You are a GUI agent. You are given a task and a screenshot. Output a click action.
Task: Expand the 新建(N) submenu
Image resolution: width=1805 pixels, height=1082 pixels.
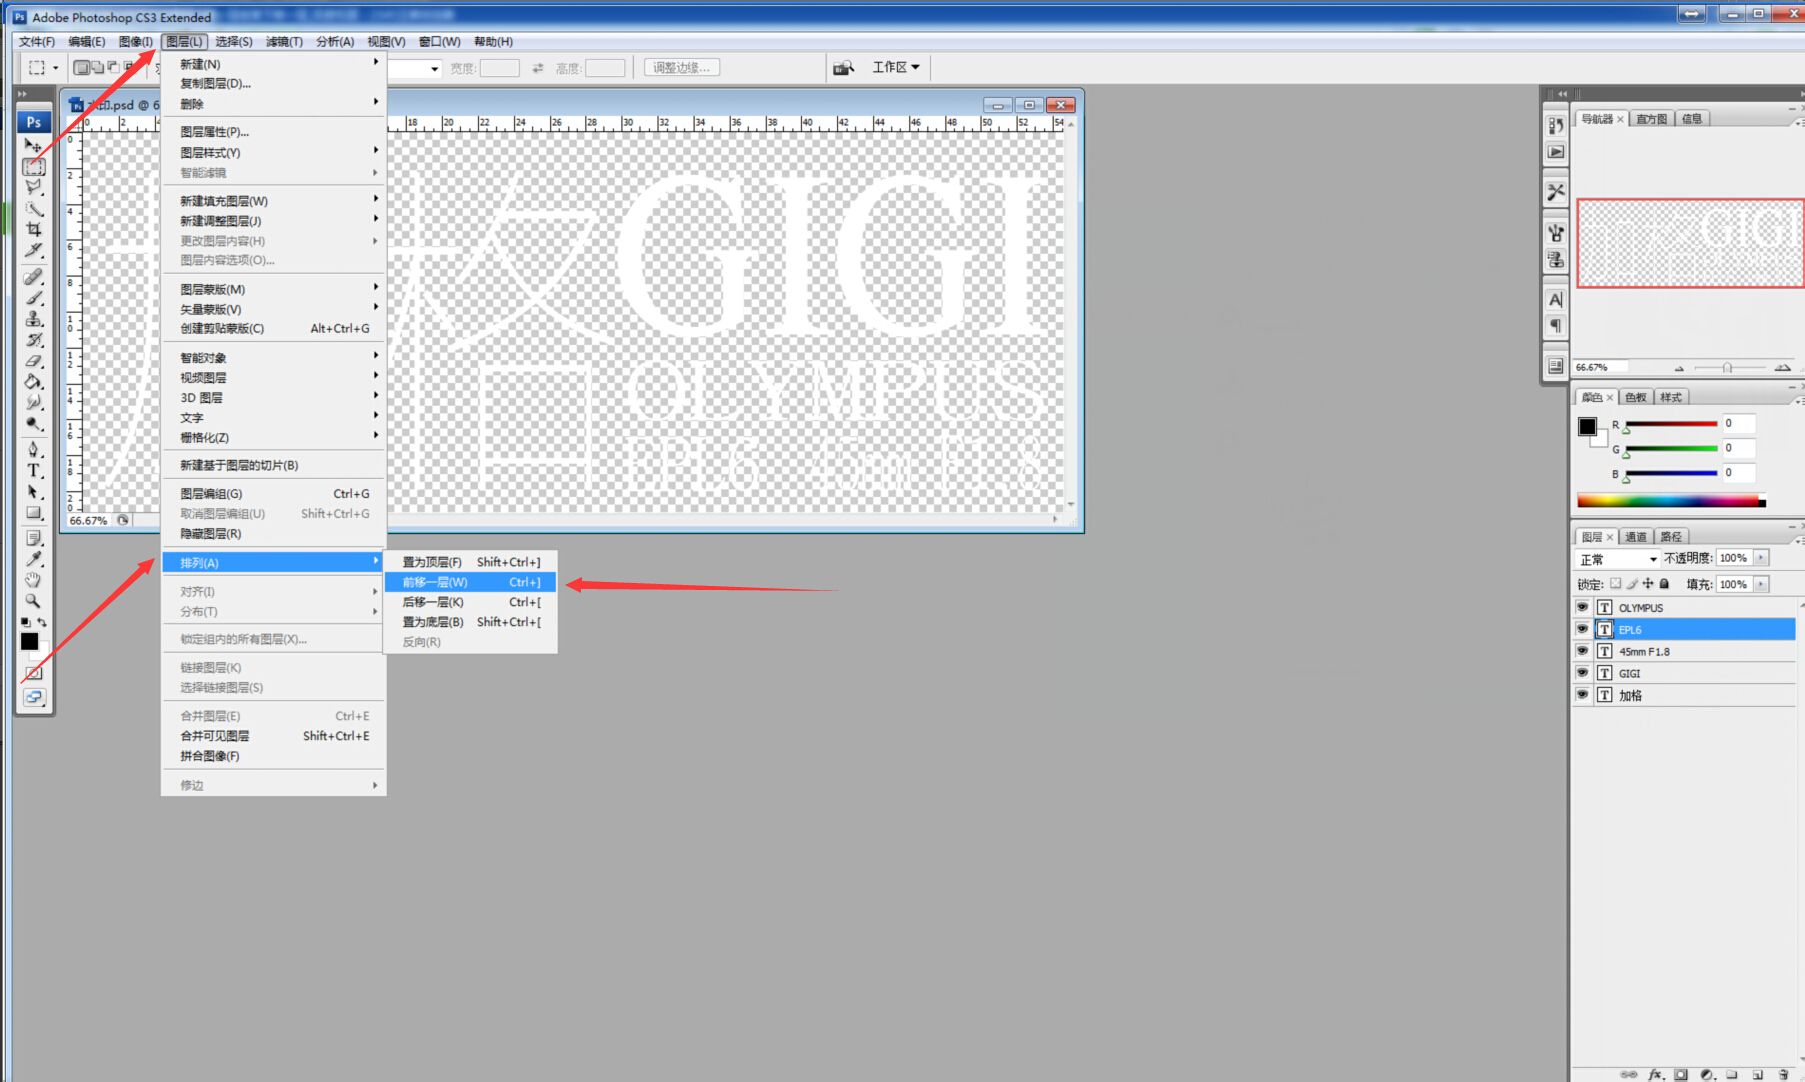pyautogui.click(x=274, y=64)
